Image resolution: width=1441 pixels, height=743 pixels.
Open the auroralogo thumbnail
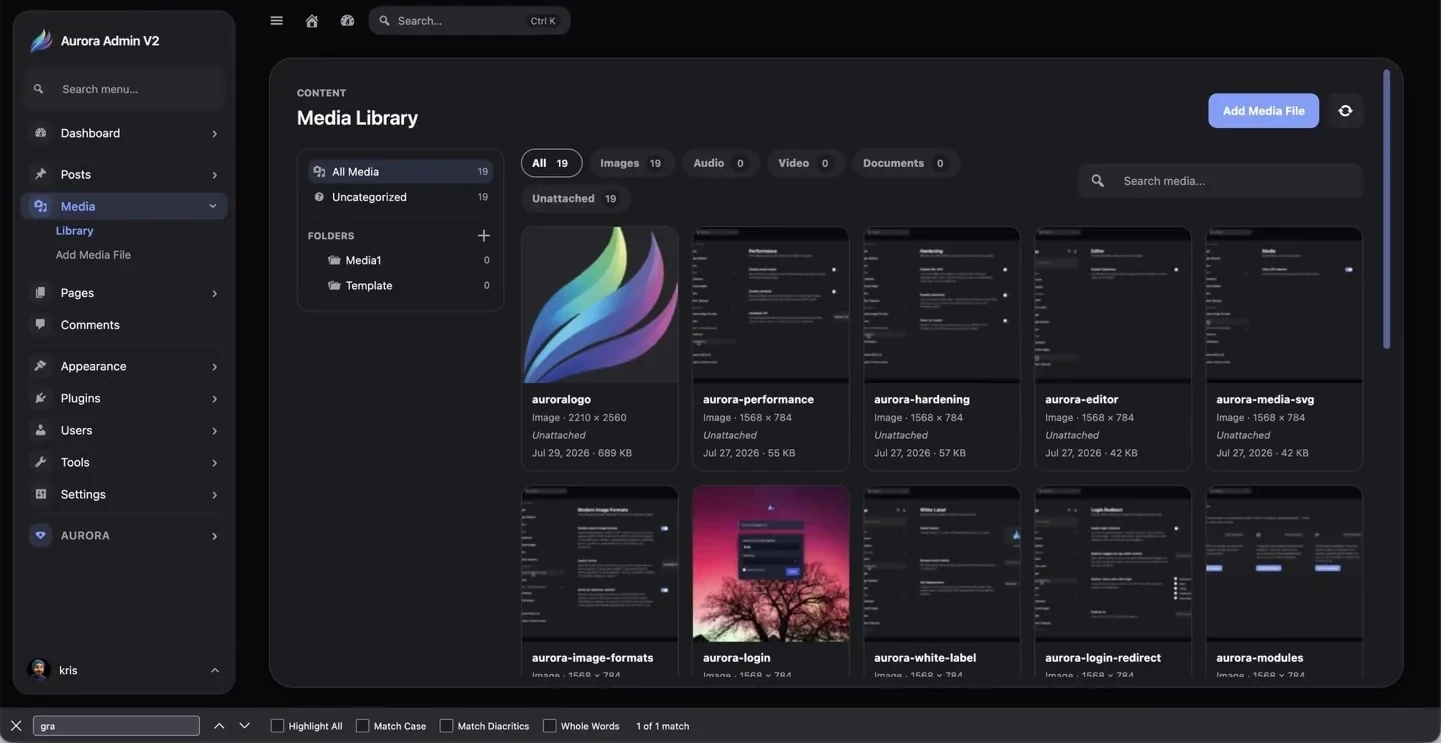(x=600, y=305)
